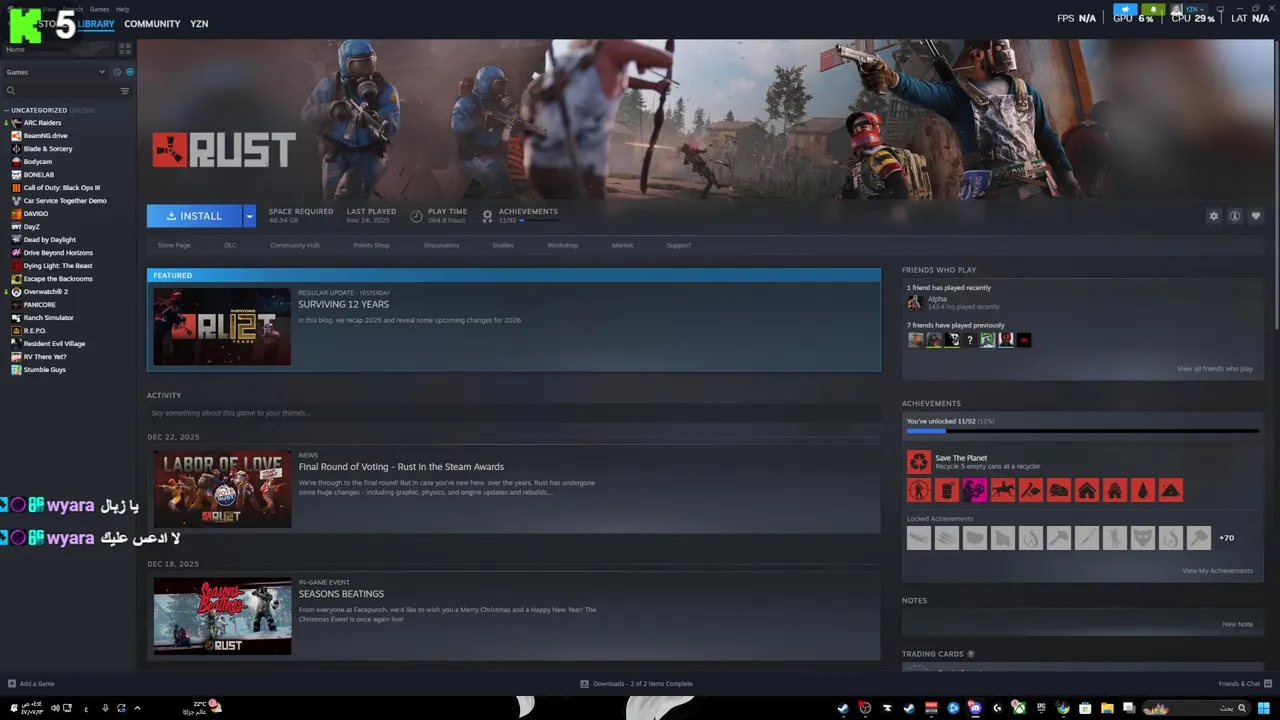Open the Workshop link
1280x720 pixels.
coord(562,245)
